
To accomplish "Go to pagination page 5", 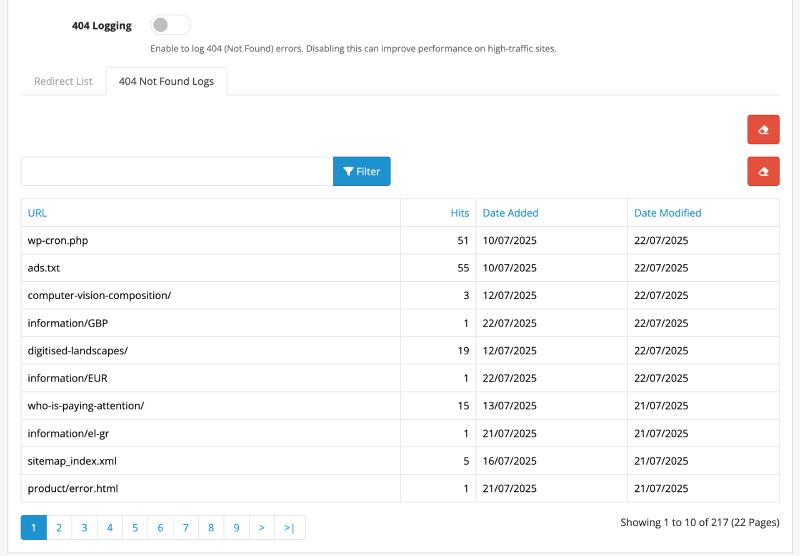I will point(135,527).
